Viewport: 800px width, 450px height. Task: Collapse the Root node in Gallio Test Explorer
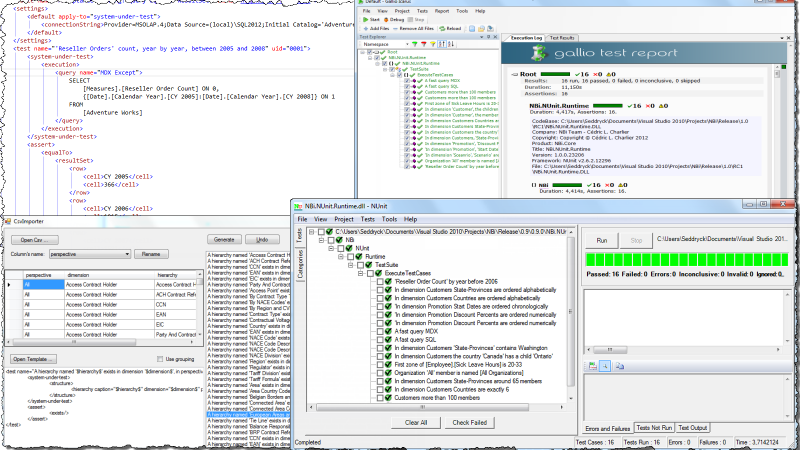(363, 52)
